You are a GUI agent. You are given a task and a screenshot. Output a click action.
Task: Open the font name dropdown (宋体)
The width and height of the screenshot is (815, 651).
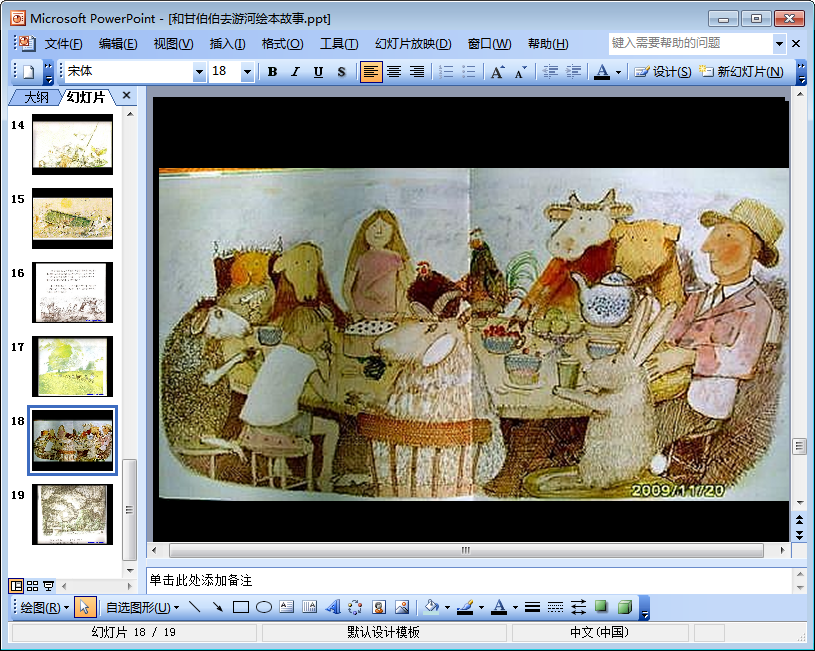click(x=199, y=72)
